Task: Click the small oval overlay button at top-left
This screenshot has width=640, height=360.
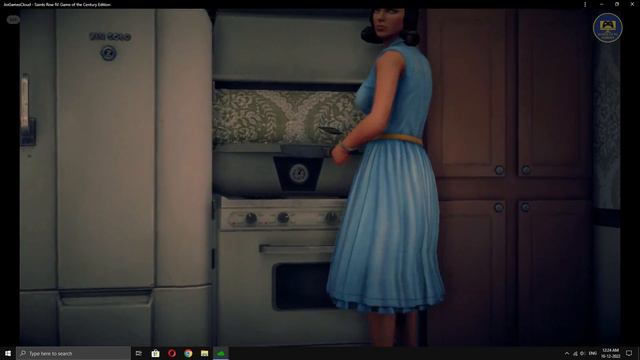Action: point(13,20)
